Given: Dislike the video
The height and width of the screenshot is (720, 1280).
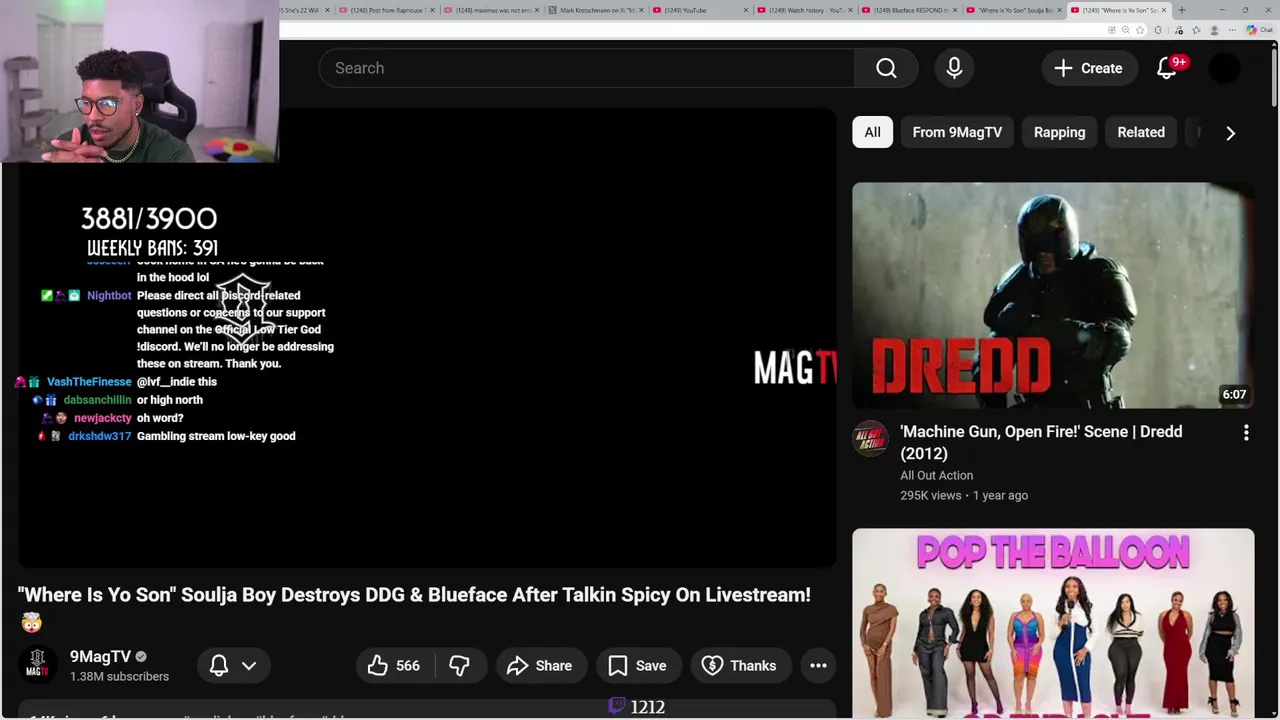Looking at the screenshot, I should point(459,666).
